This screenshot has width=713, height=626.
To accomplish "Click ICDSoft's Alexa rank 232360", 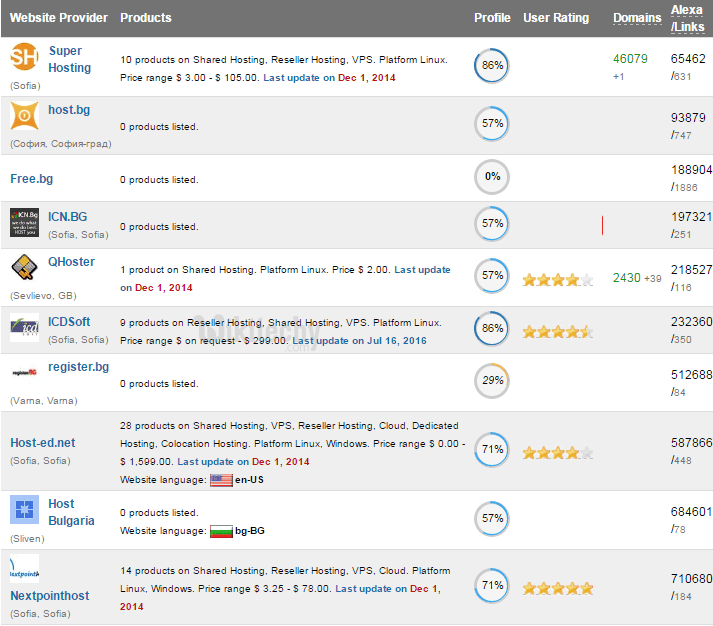I will pyautogui.click(x=691, y=322).
